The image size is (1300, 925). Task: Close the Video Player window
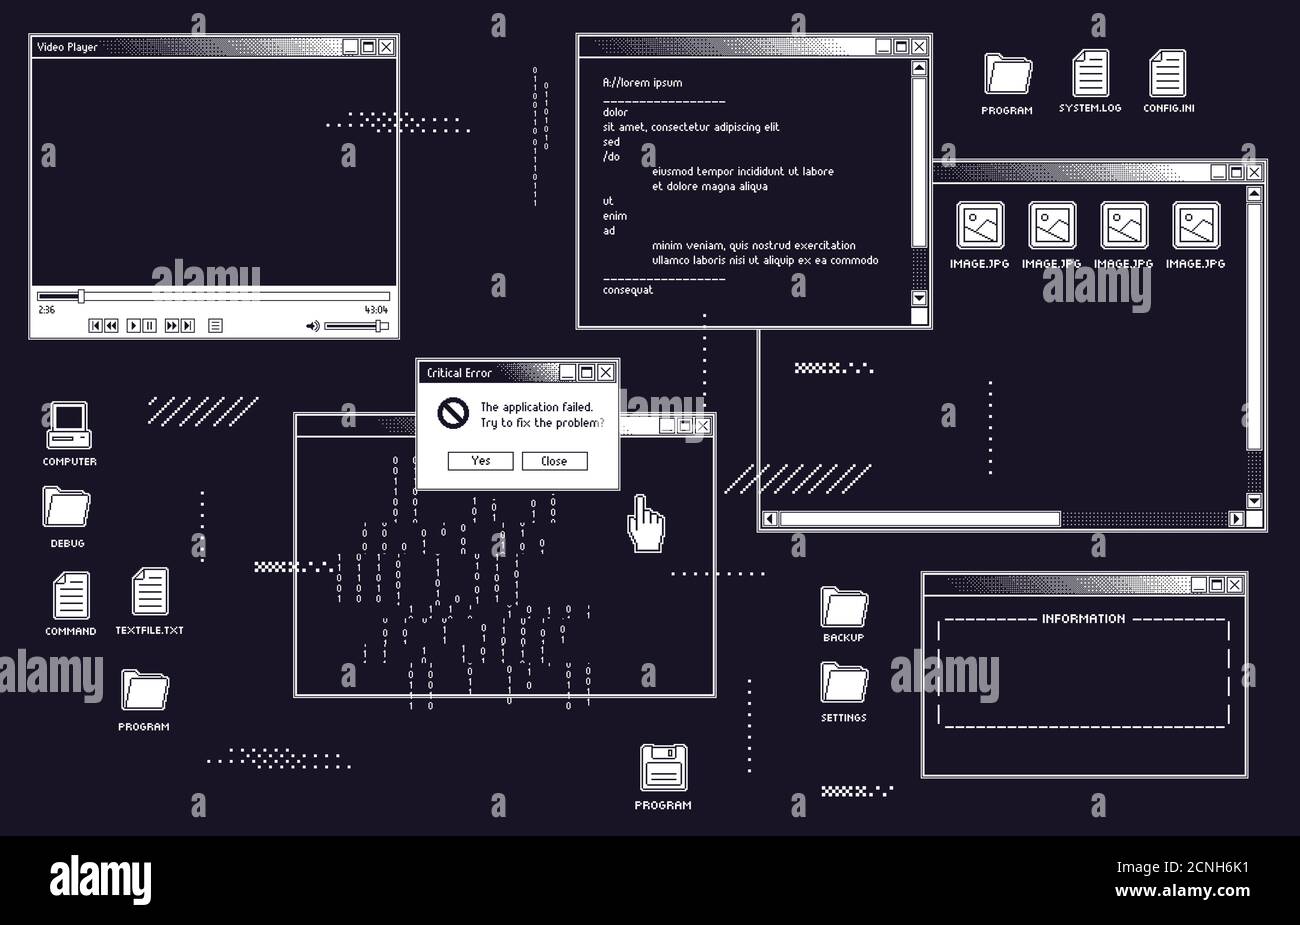point(386,47)
